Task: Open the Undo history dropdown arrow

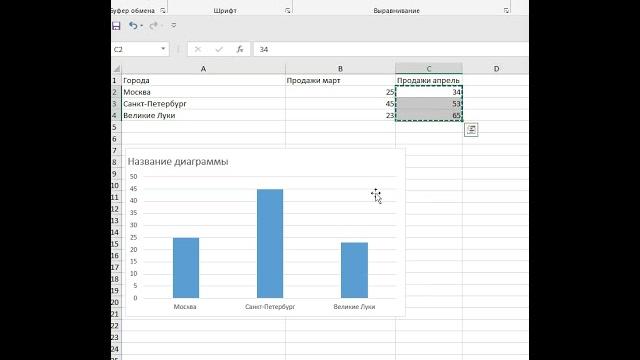Action: click(142, 26)
